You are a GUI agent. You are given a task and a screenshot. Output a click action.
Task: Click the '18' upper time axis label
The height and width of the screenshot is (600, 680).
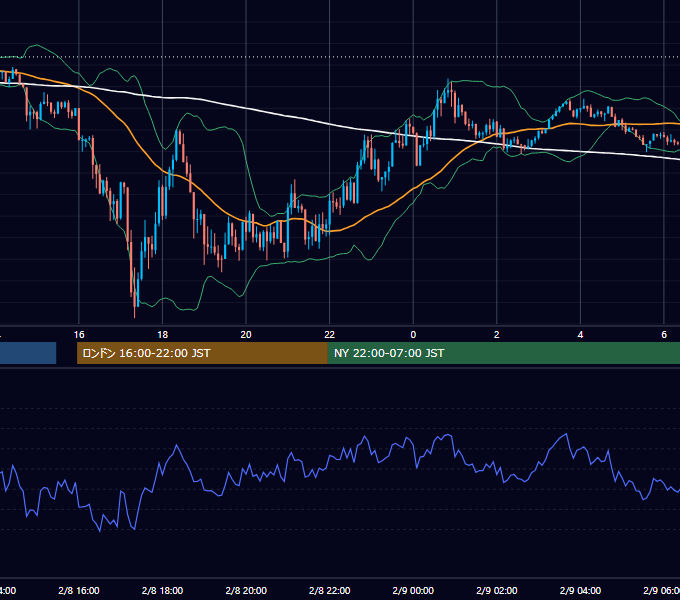(162, 335)
